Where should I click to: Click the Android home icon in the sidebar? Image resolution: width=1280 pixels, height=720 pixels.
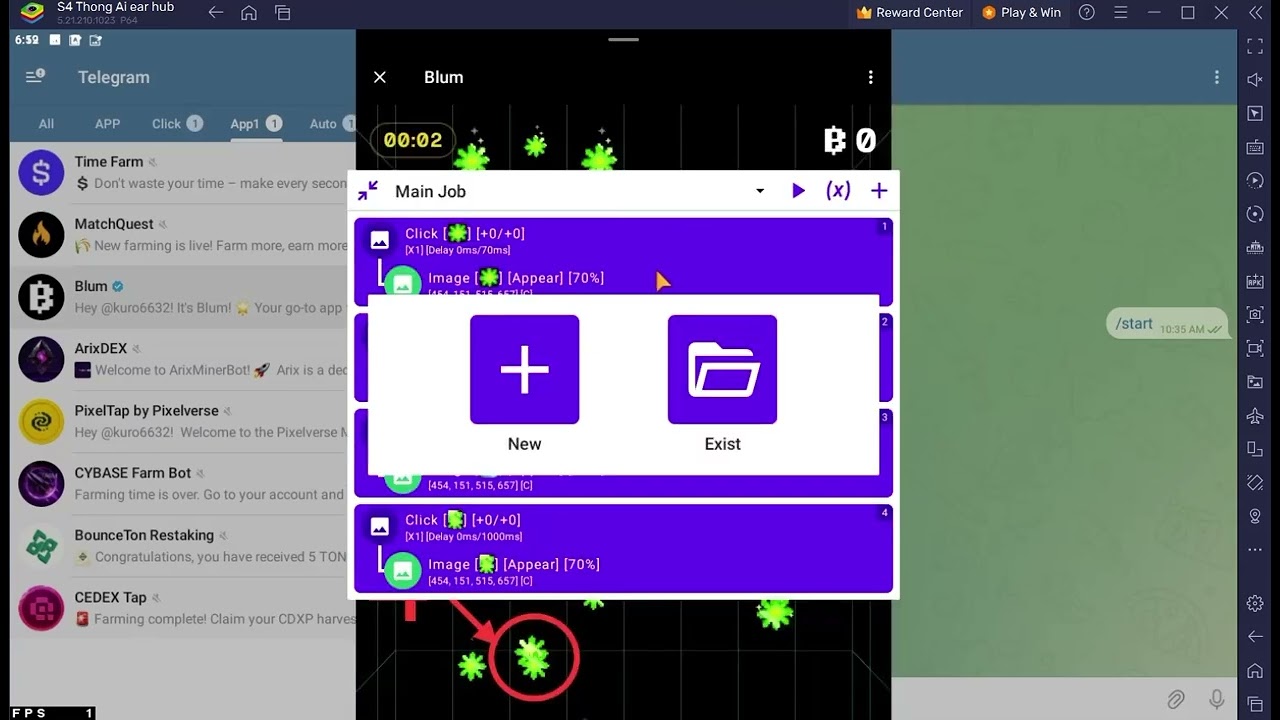(x=1255, y=670)
